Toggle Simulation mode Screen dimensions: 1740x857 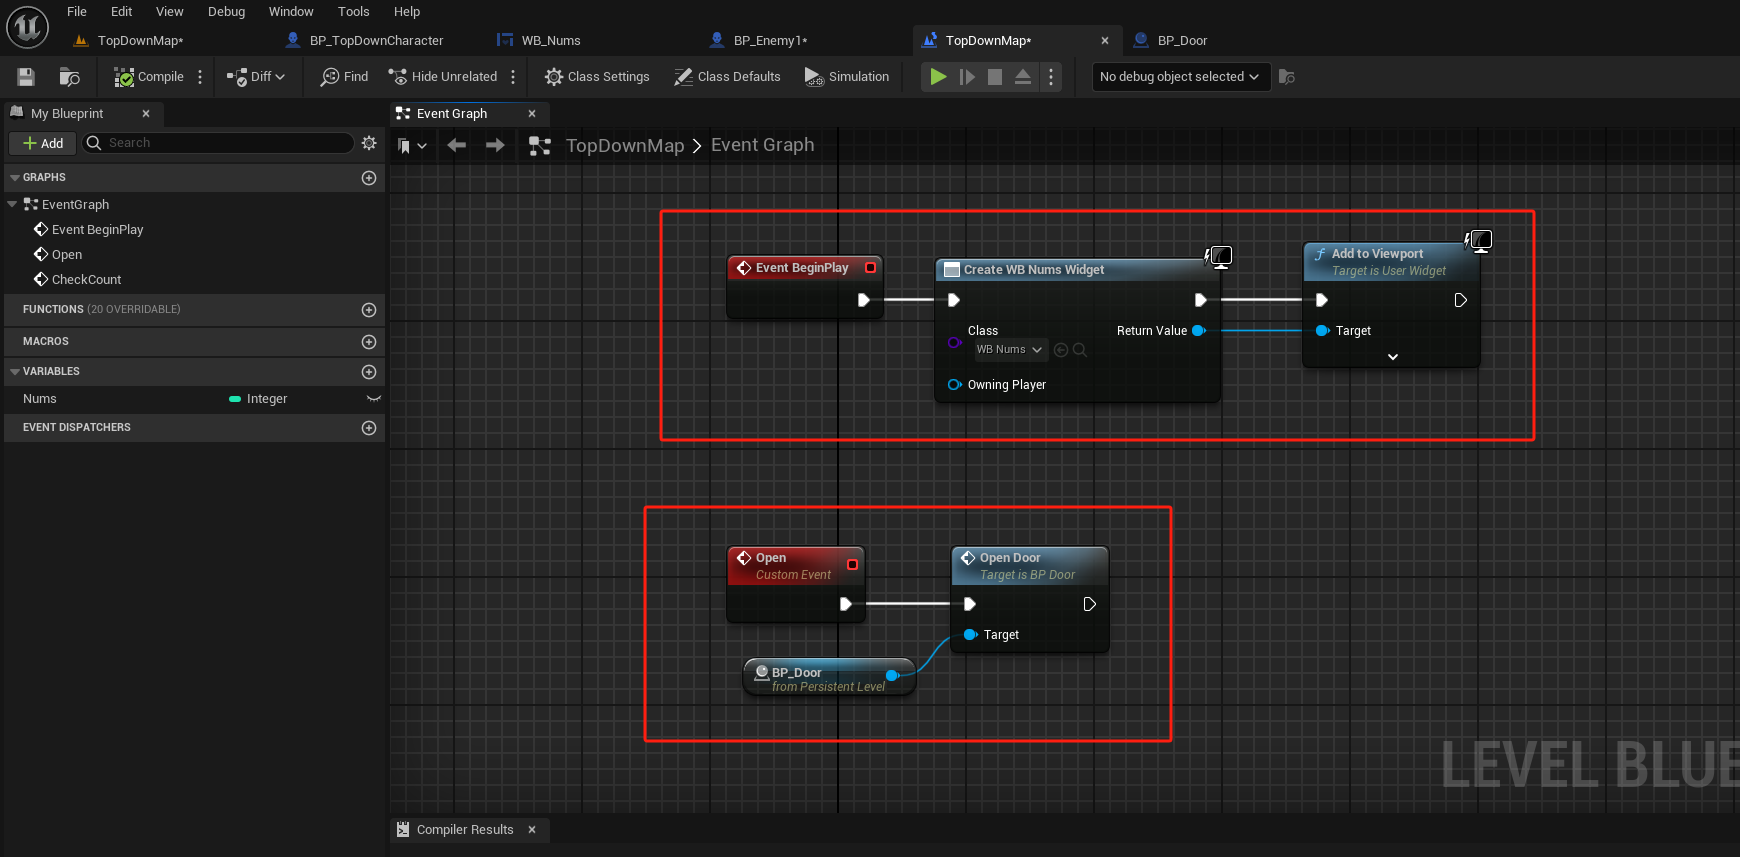point(847,77)
